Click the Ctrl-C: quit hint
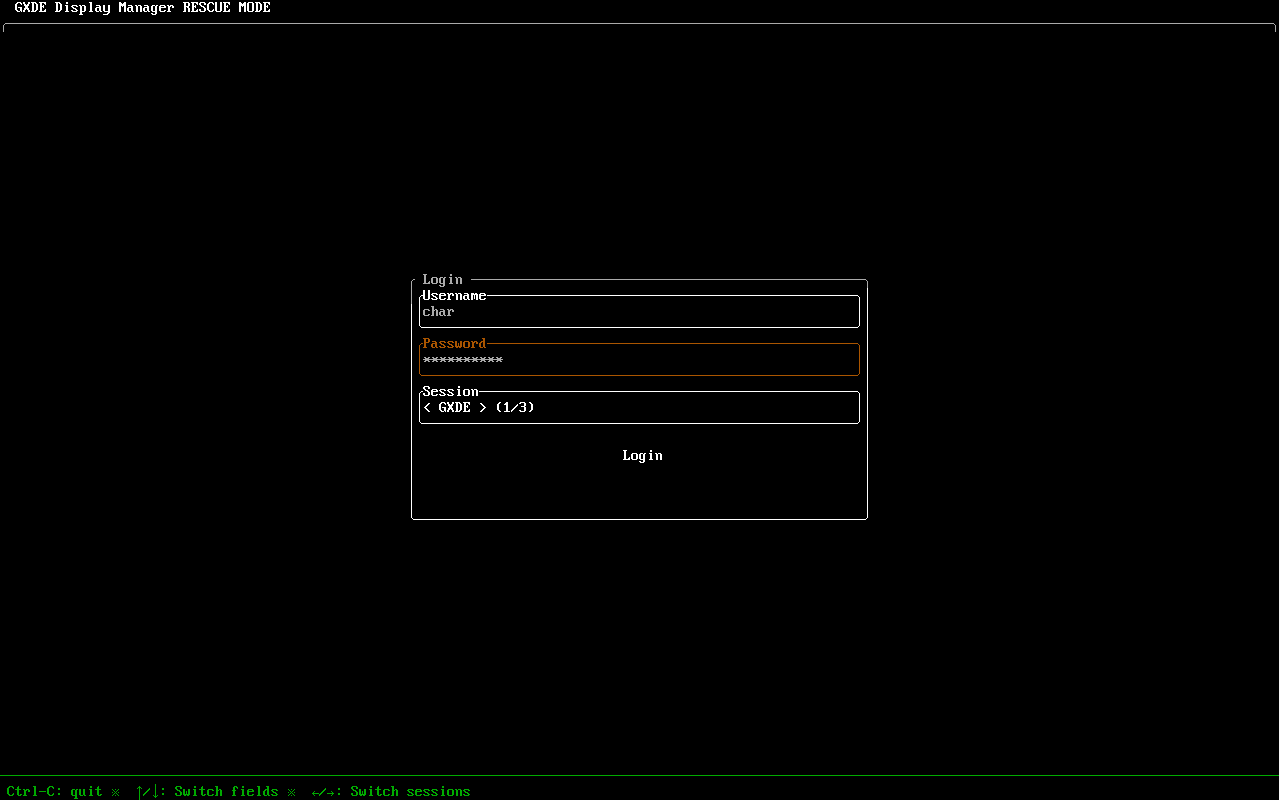 (54, 791)
